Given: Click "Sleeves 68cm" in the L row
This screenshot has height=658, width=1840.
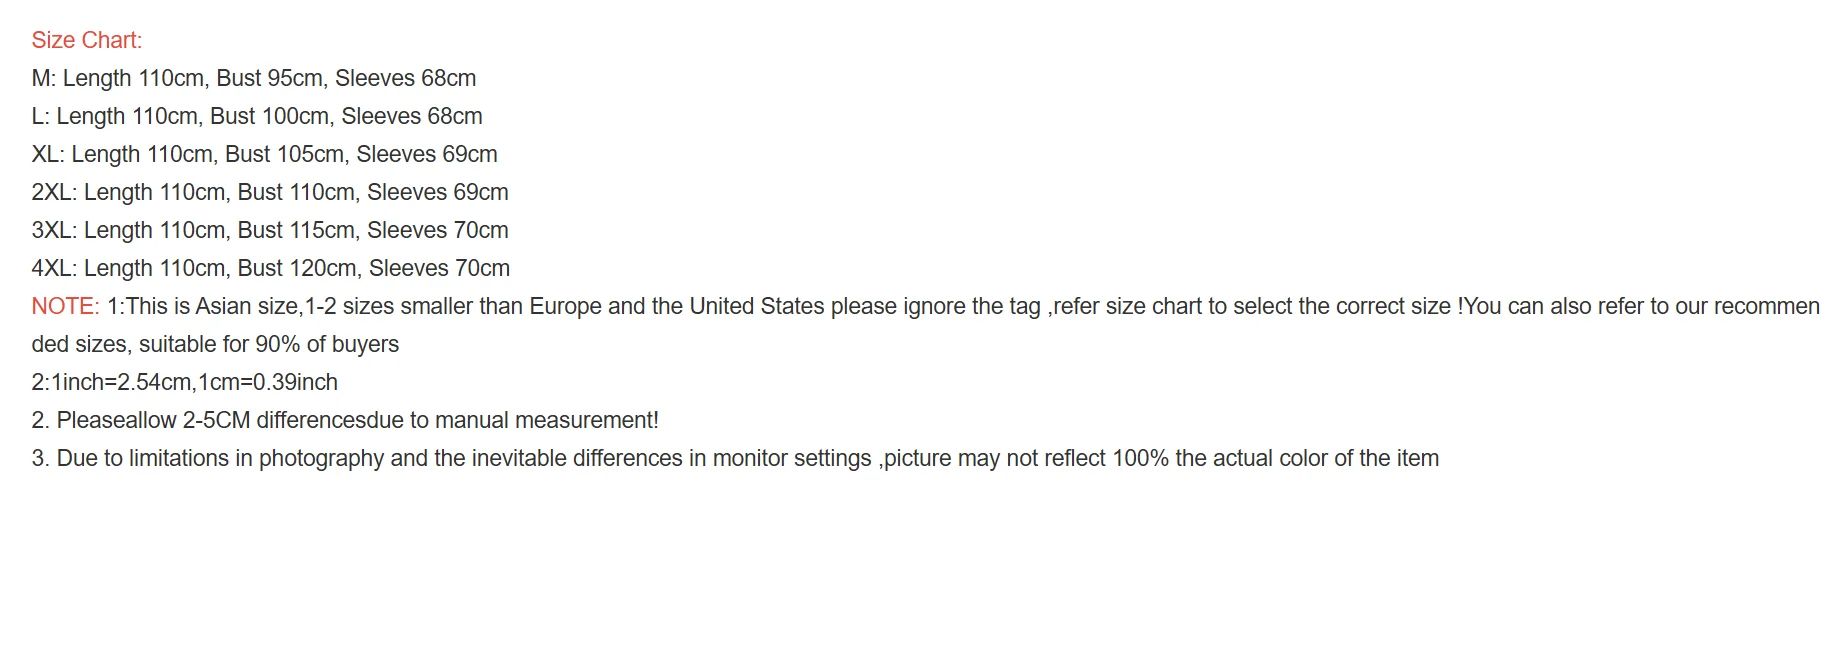Looking at the screenshot, I should click(411, 116).
